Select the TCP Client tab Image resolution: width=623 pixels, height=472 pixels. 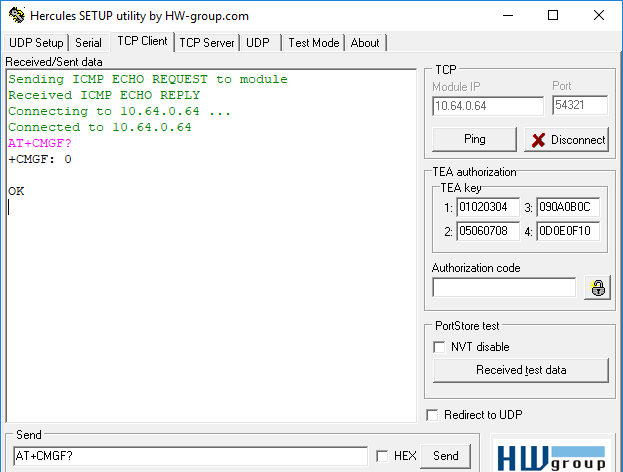click(x=142, y=41)
